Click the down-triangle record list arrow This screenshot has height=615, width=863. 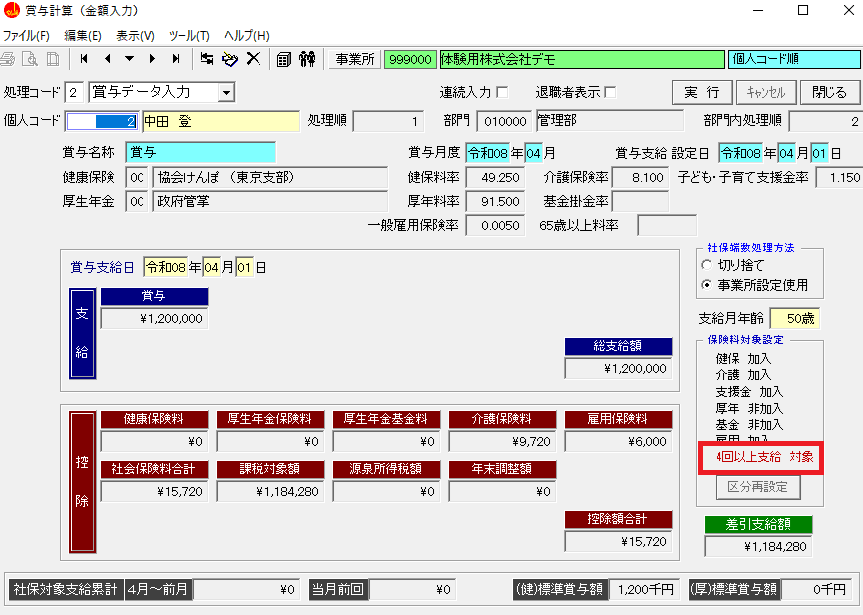pyautogui.click(x=130, y=59)
